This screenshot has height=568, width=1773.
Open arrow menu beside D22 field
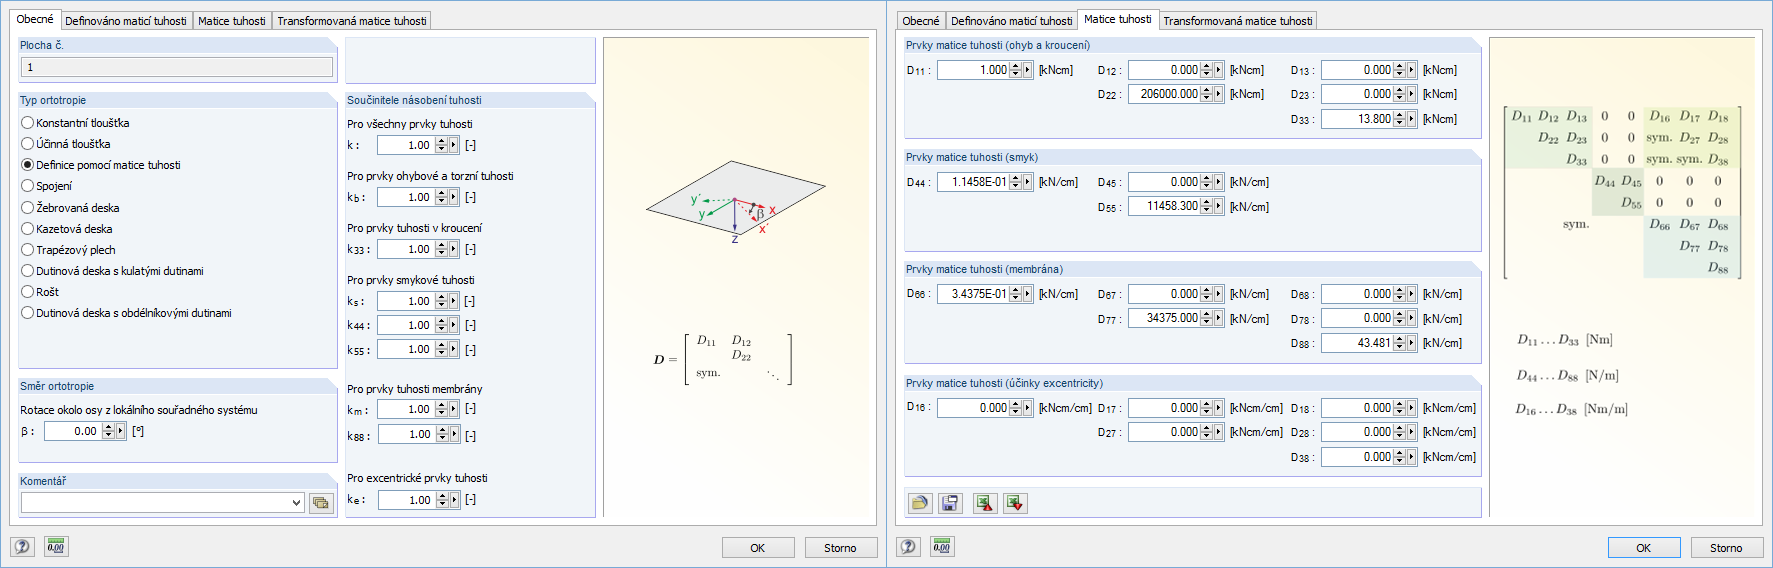coord(1218,94)
